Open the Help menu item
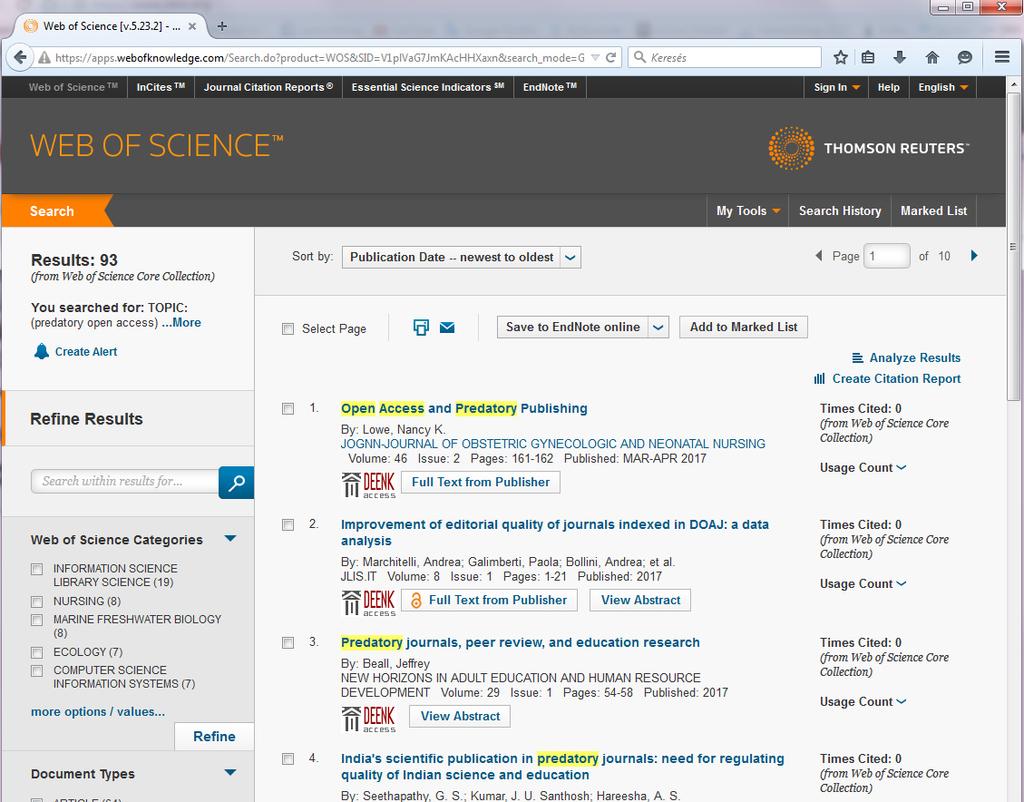Viewport: 1024px width, 802px height. click(x=888, y=87)
